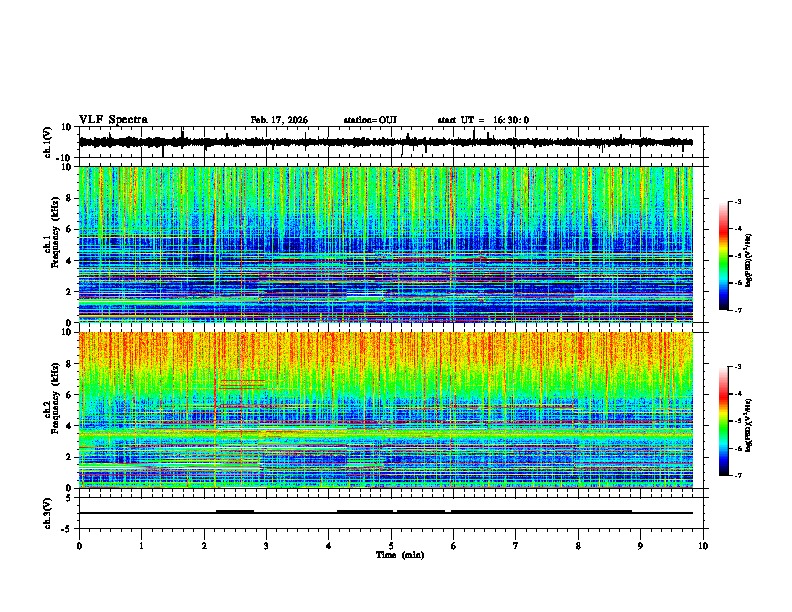Click the "-7" tick on the ch.2 colorbar
This screenshot has height=612, width=792.
[737, 476]
